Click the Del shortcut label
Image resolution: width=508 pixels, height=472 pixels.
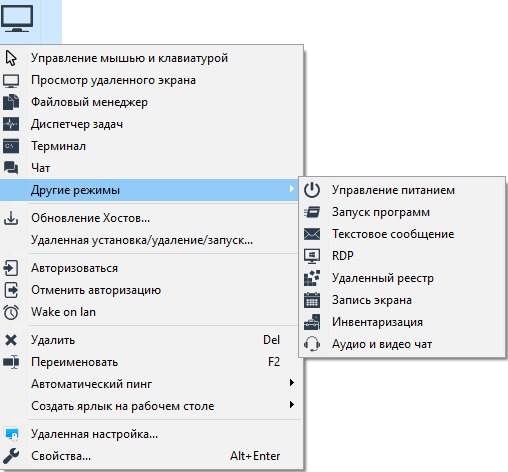[271, 340]
